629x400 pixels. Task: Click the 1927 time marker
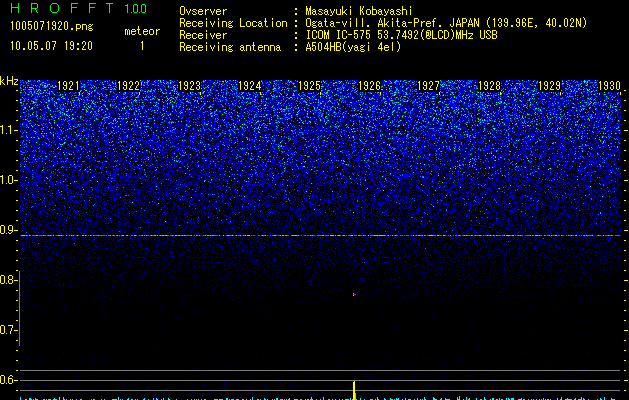429,86
